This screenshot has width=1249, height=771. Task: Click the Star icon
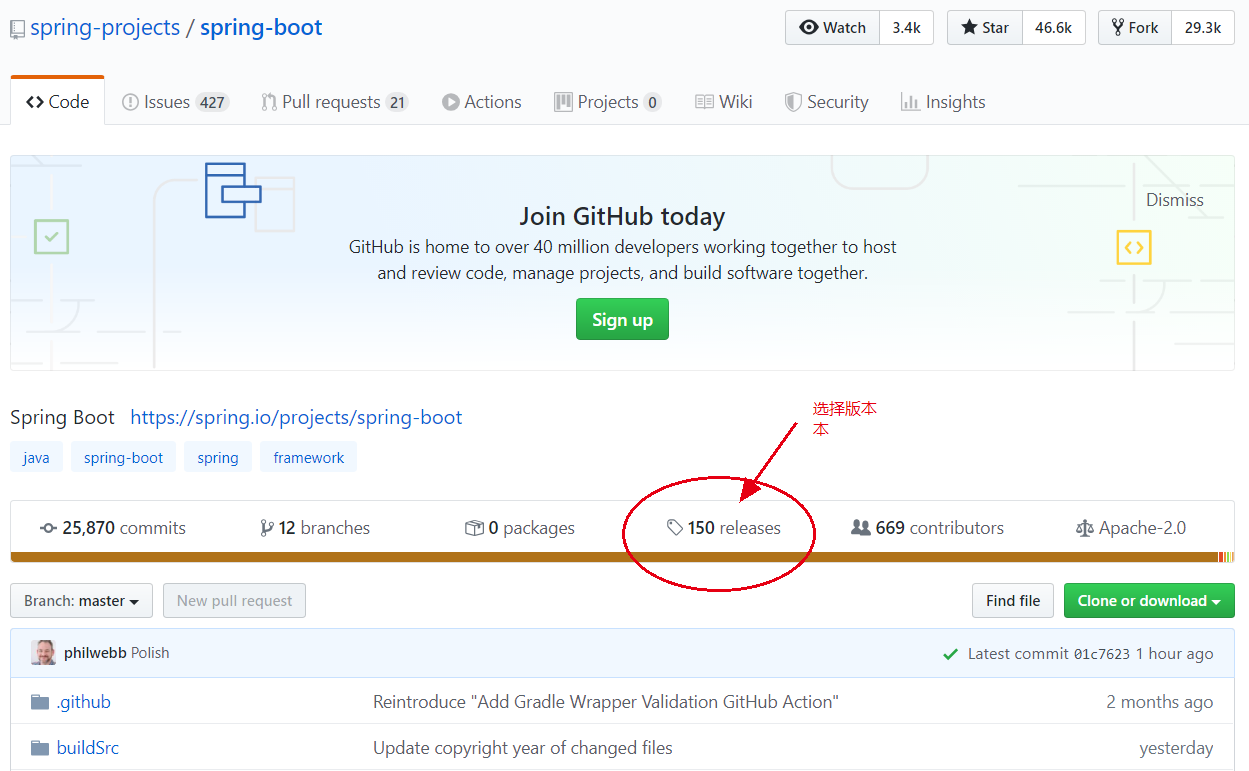tap(969, 28)
